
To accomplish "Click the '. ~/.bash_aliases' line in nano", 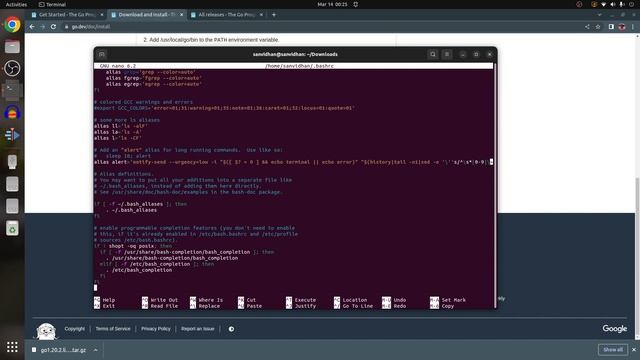I will [131, 210].
